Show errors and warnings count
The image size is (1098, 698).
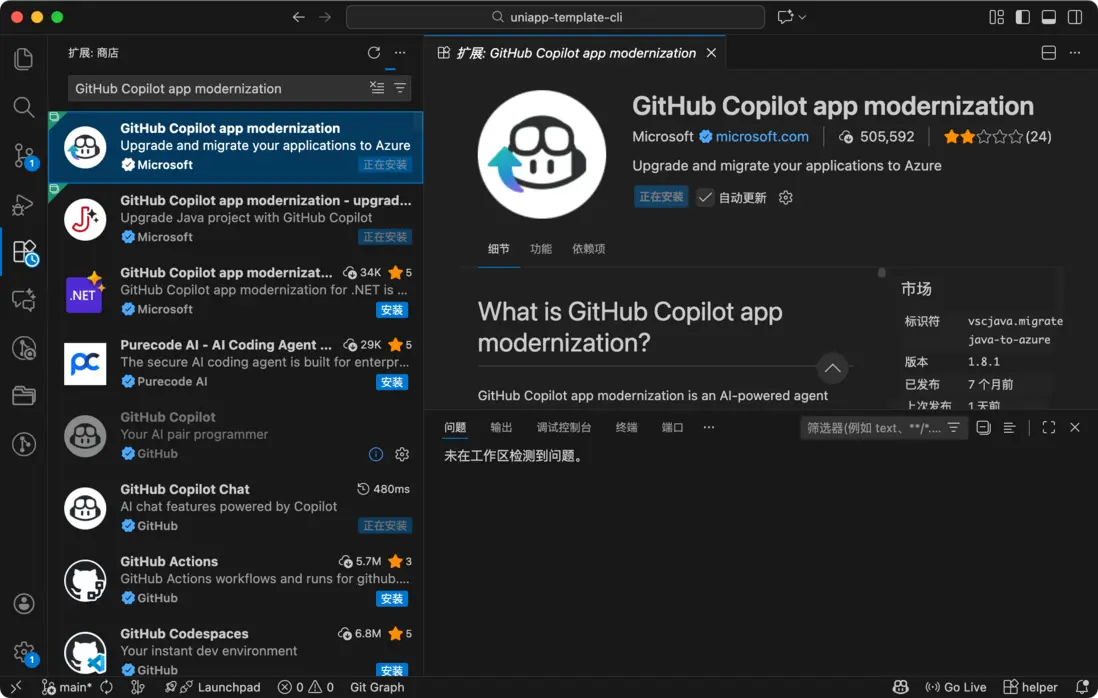[x=306, y=687]
